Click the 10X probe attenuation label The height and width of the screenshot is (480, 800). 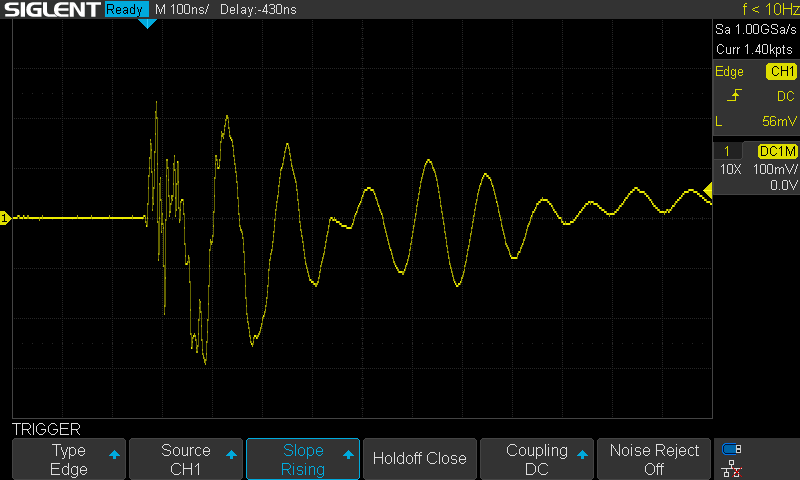tap(730, 169)
